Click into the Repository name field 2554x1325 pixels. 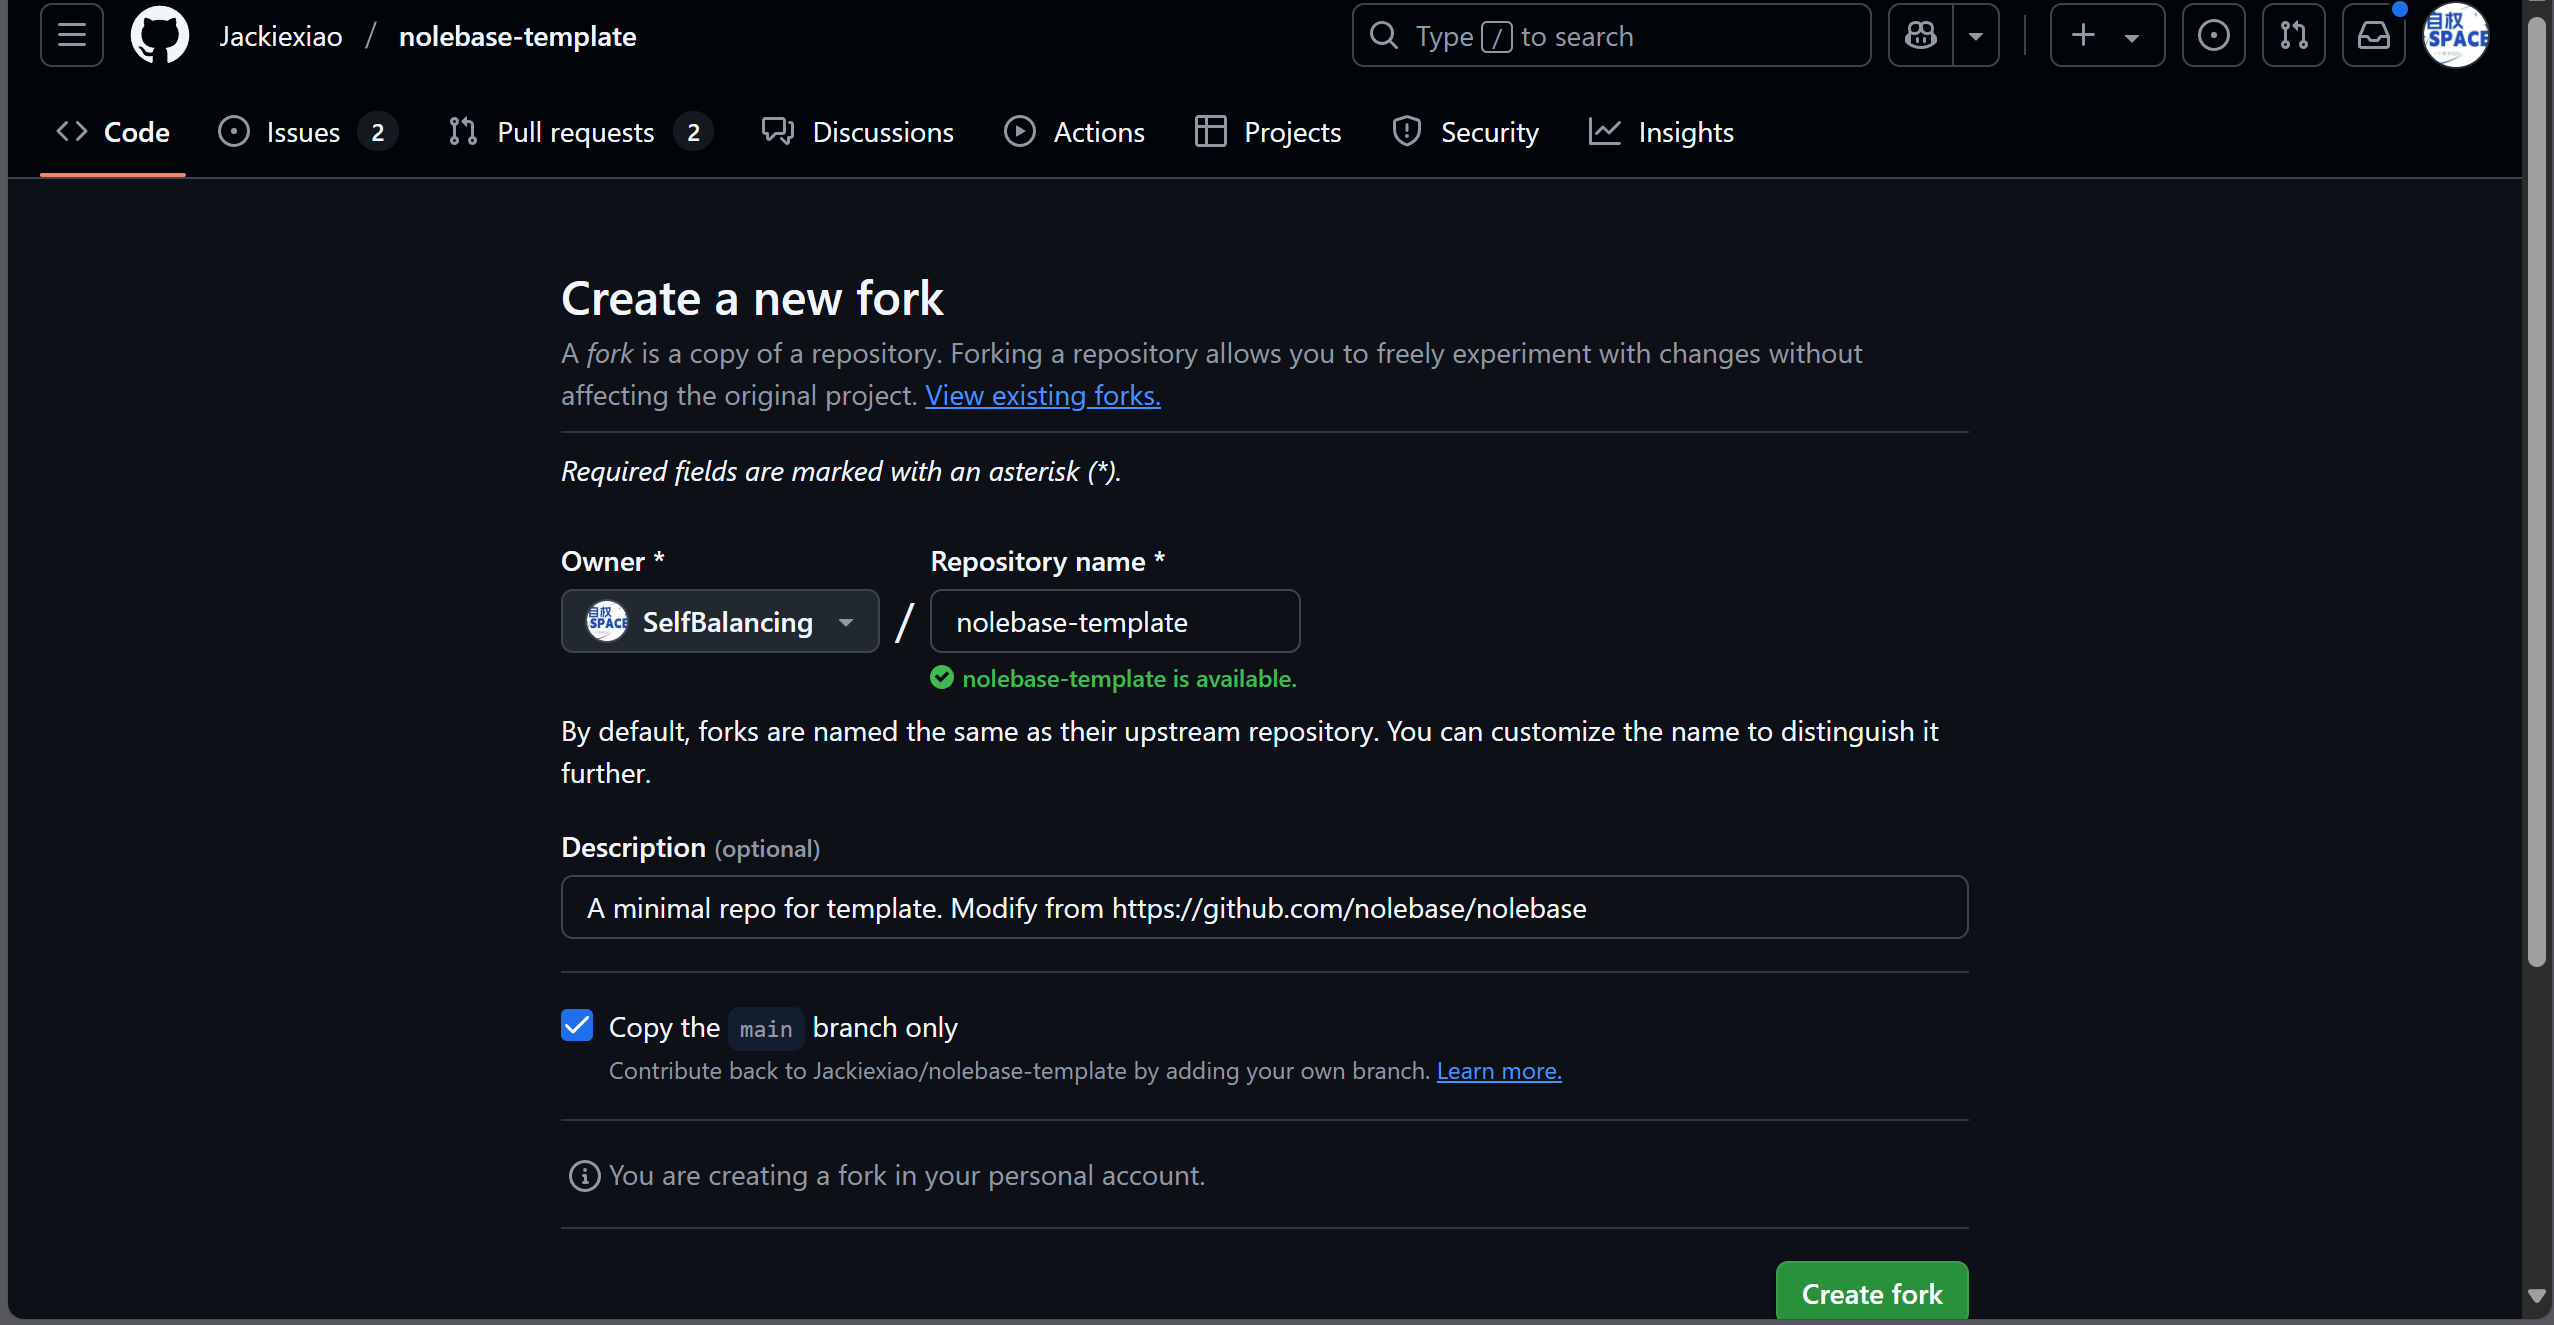tap(1115, 621)
